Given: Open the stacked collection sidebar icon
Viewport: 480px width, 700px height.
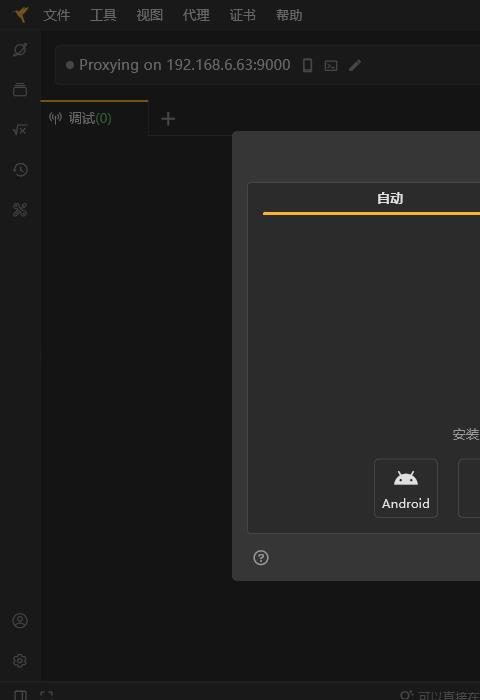Looking at the screenshot, I should click(x=20, y=90).
